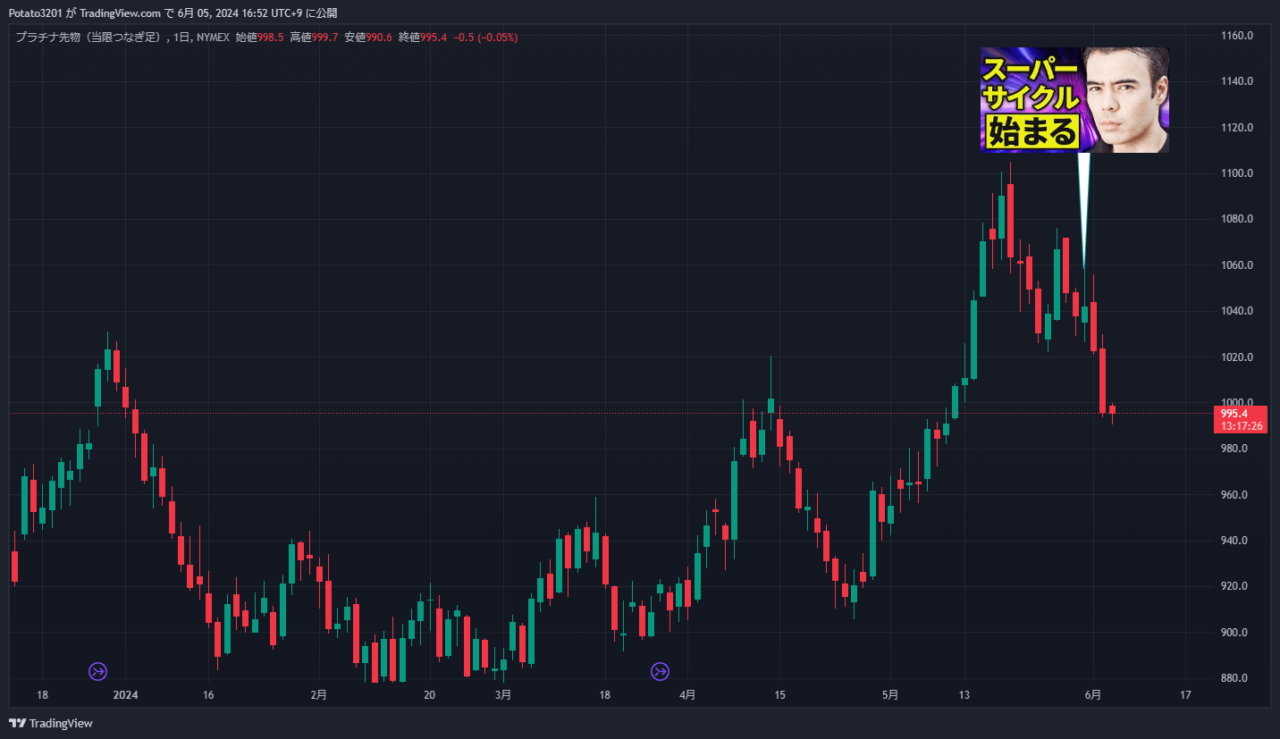
Task: Click the 1160.0 label on price axis
Action: [x=1237, y=36]
